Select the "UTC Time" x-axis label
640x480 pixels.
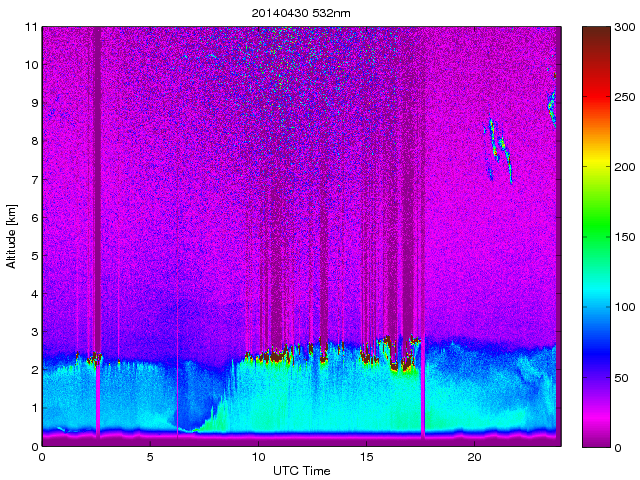(301, 471)
